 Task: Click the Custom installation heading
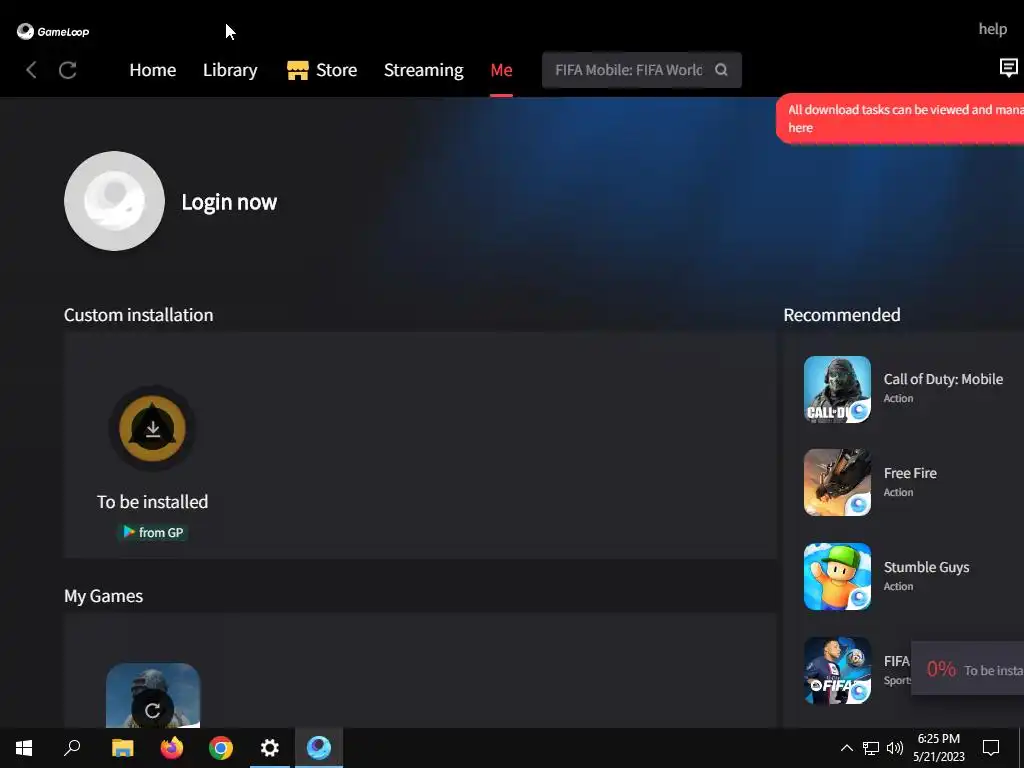[x=138, y=315]
